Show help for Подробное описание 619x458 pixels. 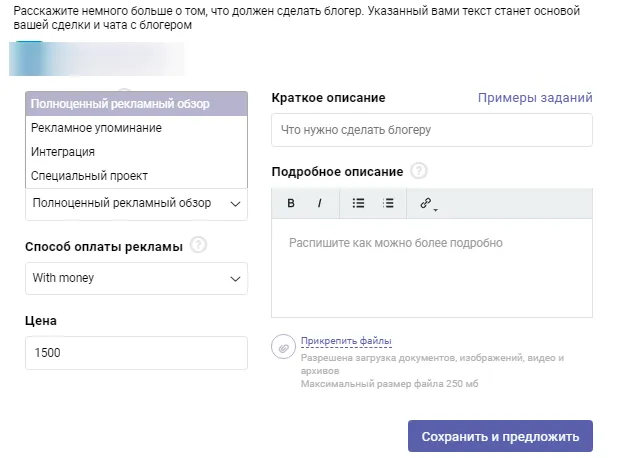418,171
